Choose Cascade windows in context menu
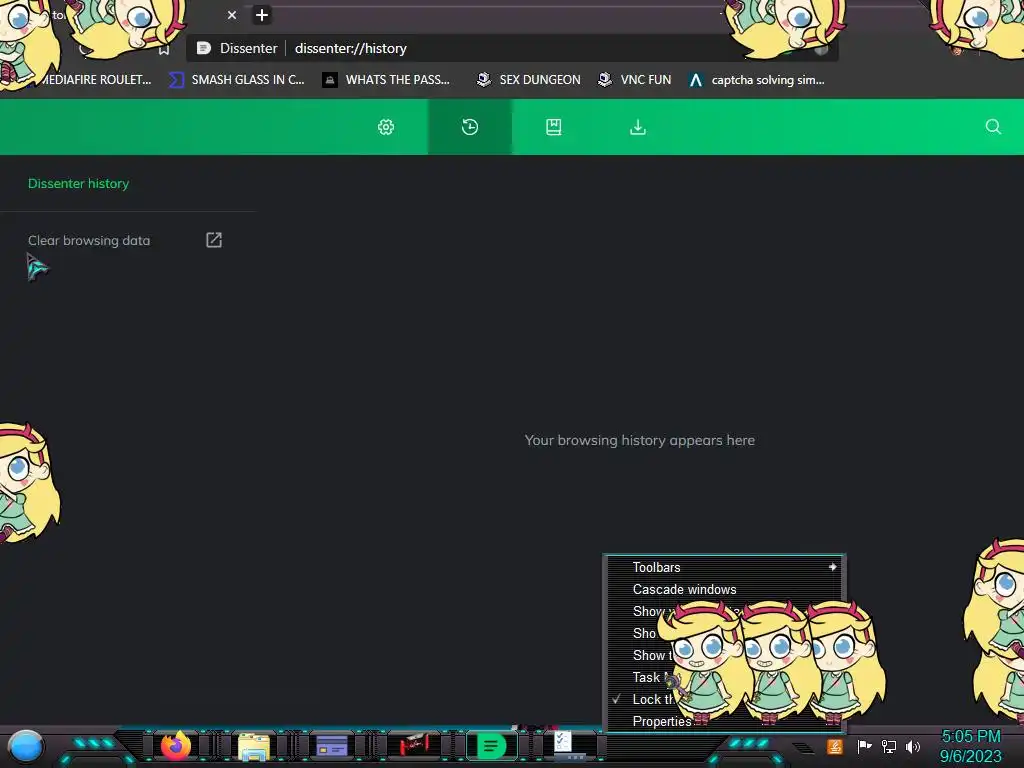The image size is (1024, 768). coord(724,589)
